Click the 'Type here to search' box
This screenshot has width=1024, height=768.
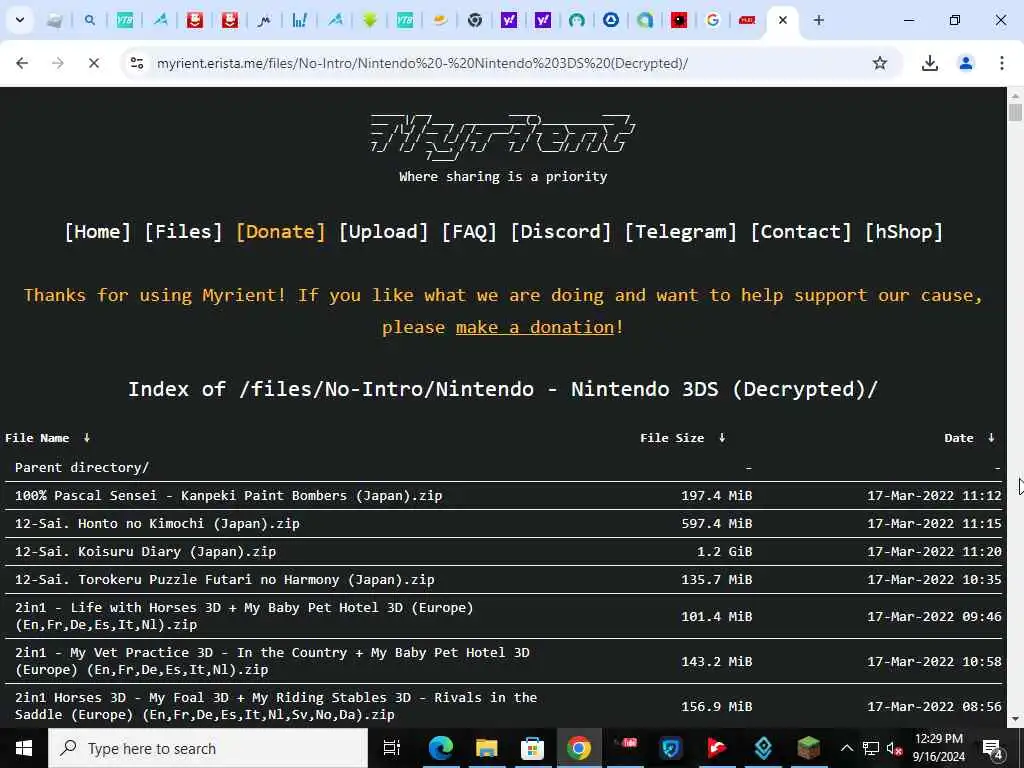pos(208,748)
